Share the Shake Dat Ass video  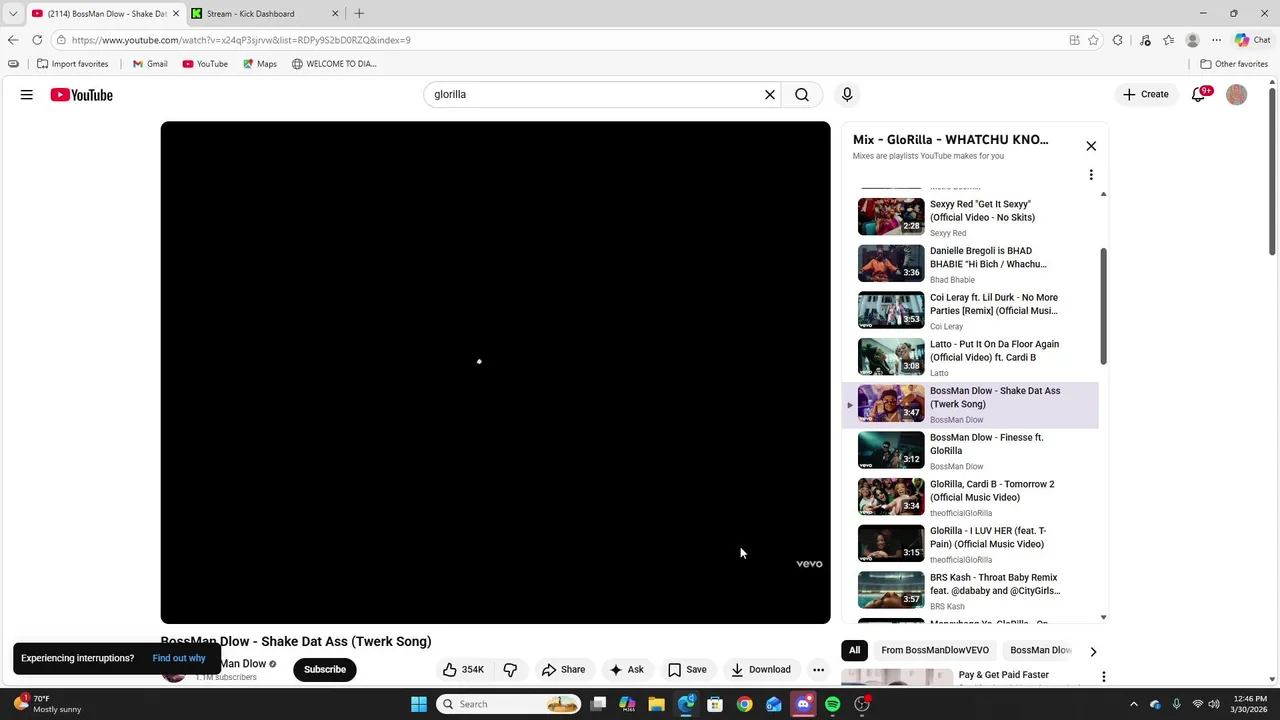tap(563, 670)
